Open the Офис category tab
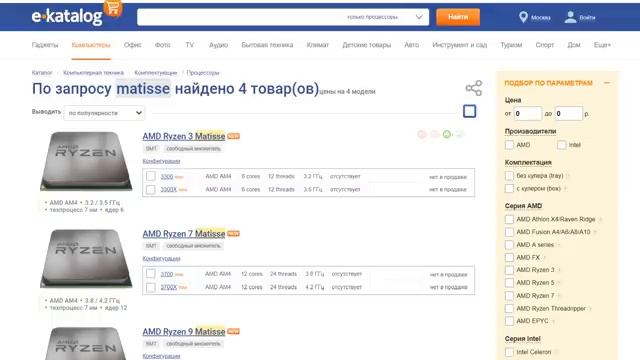Viewport: 640px width, 360px height. pyautogui.click(x=133, y=45)
